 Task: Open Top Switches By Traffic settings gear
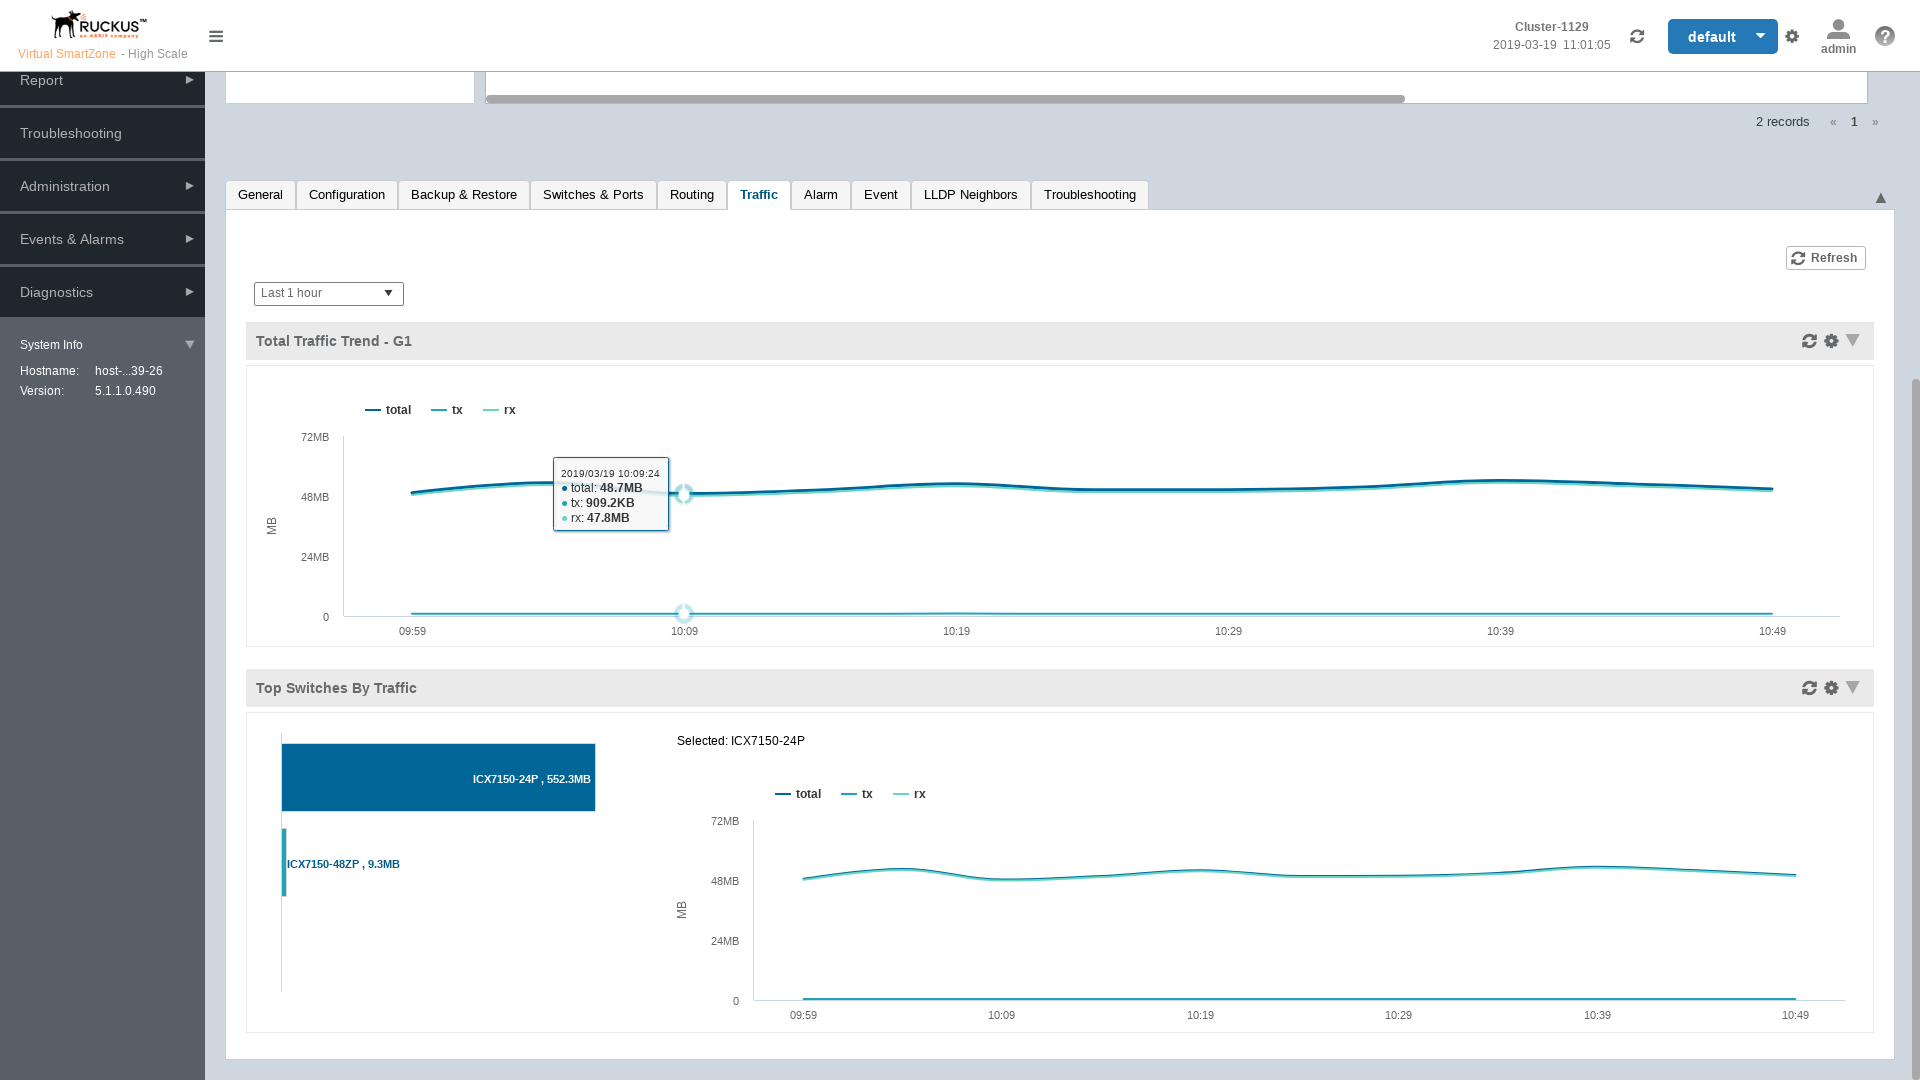point(1831,689)
